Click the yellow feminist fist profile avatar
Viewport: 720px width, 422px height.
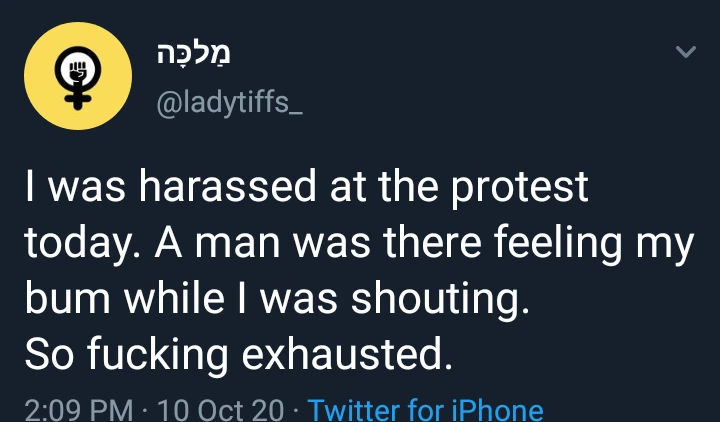point(76,77)
